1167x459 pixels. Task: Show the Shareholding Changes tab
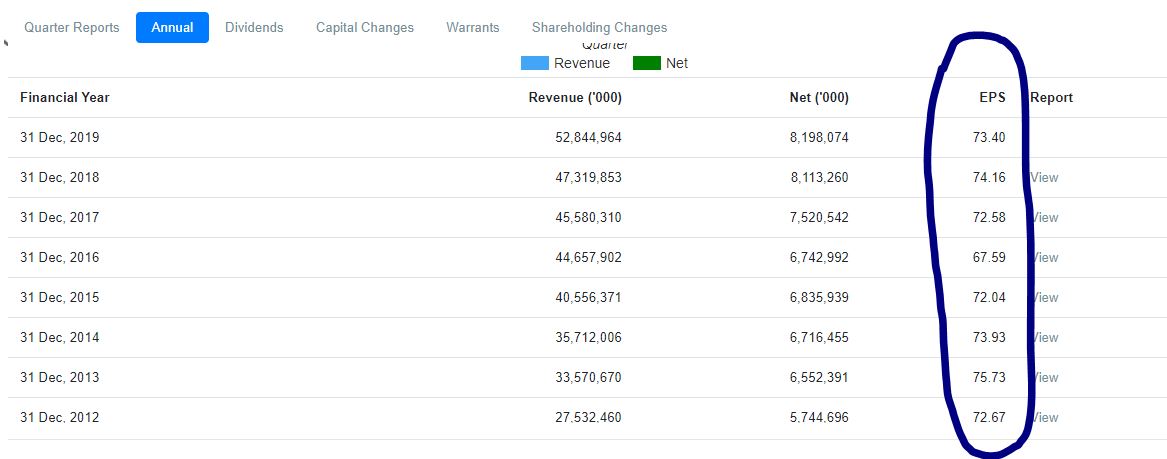(x=599, y=28)
